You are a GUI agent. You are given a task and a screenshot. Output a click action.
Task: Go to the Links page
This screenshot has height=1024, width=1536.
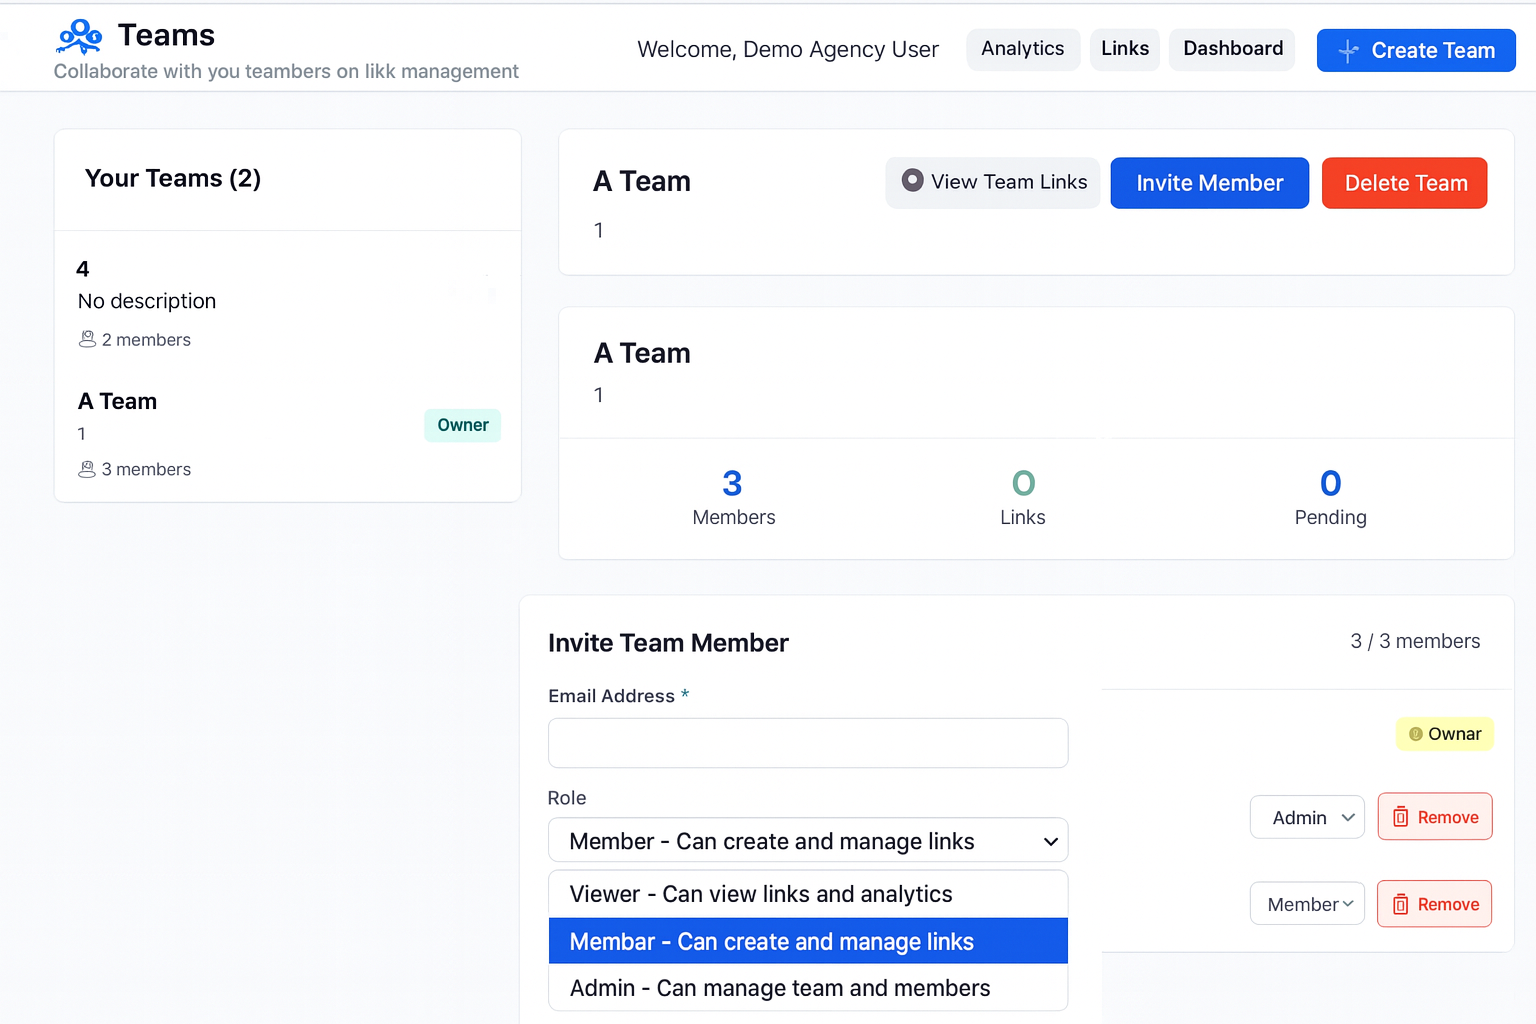(1125, 49)
